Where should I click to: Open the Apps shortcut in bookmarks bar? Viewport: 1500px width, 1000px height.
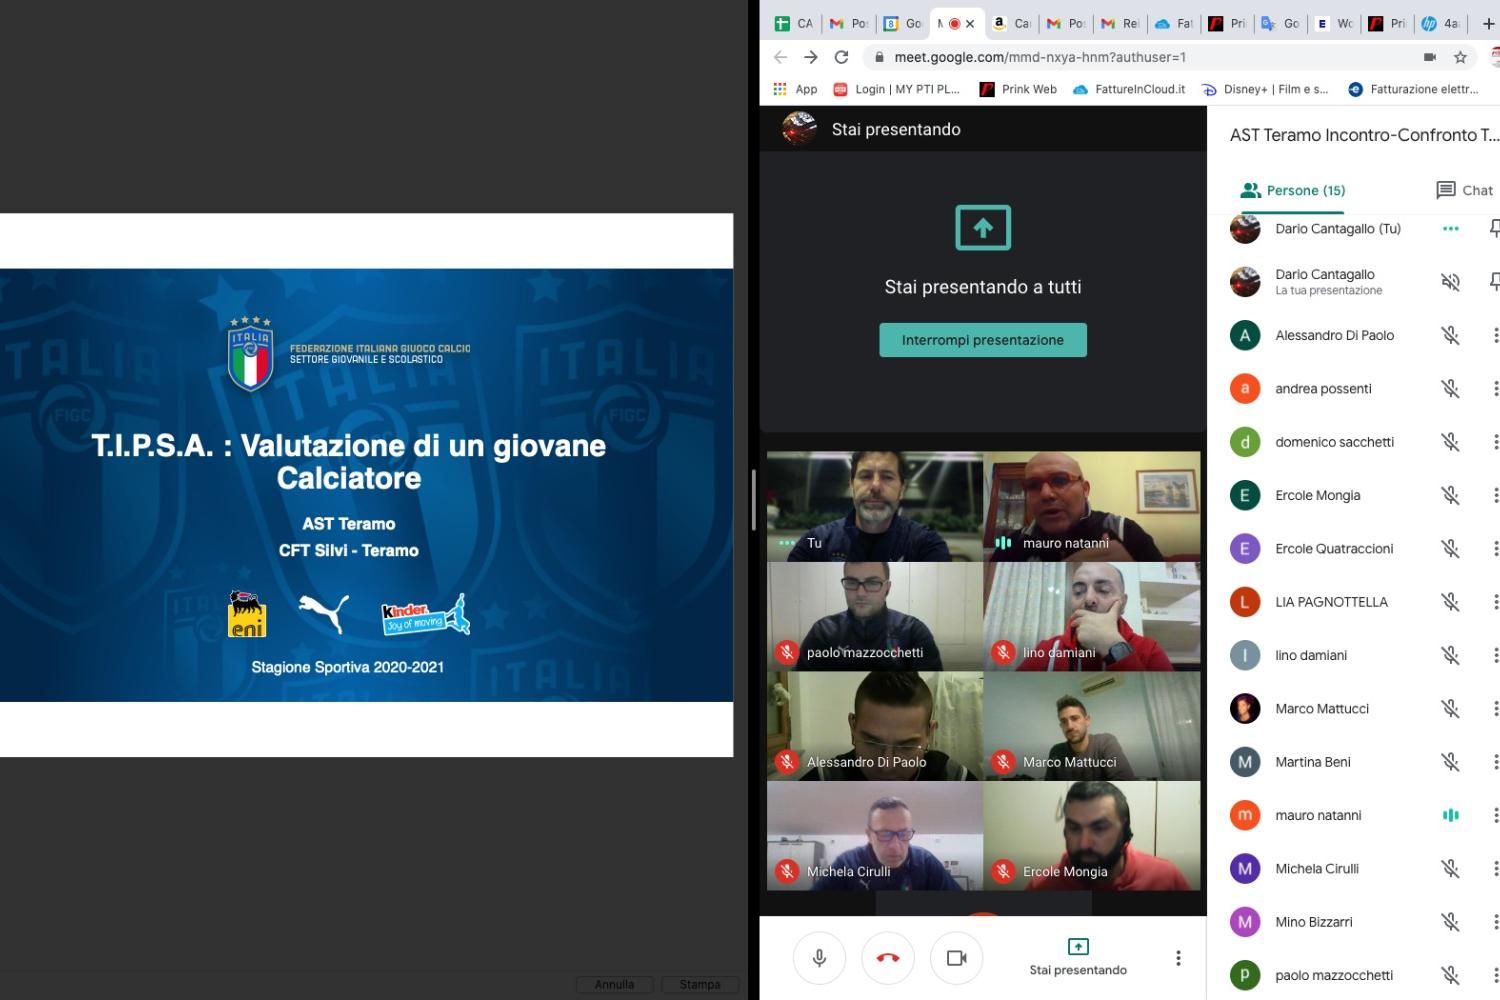795,89
